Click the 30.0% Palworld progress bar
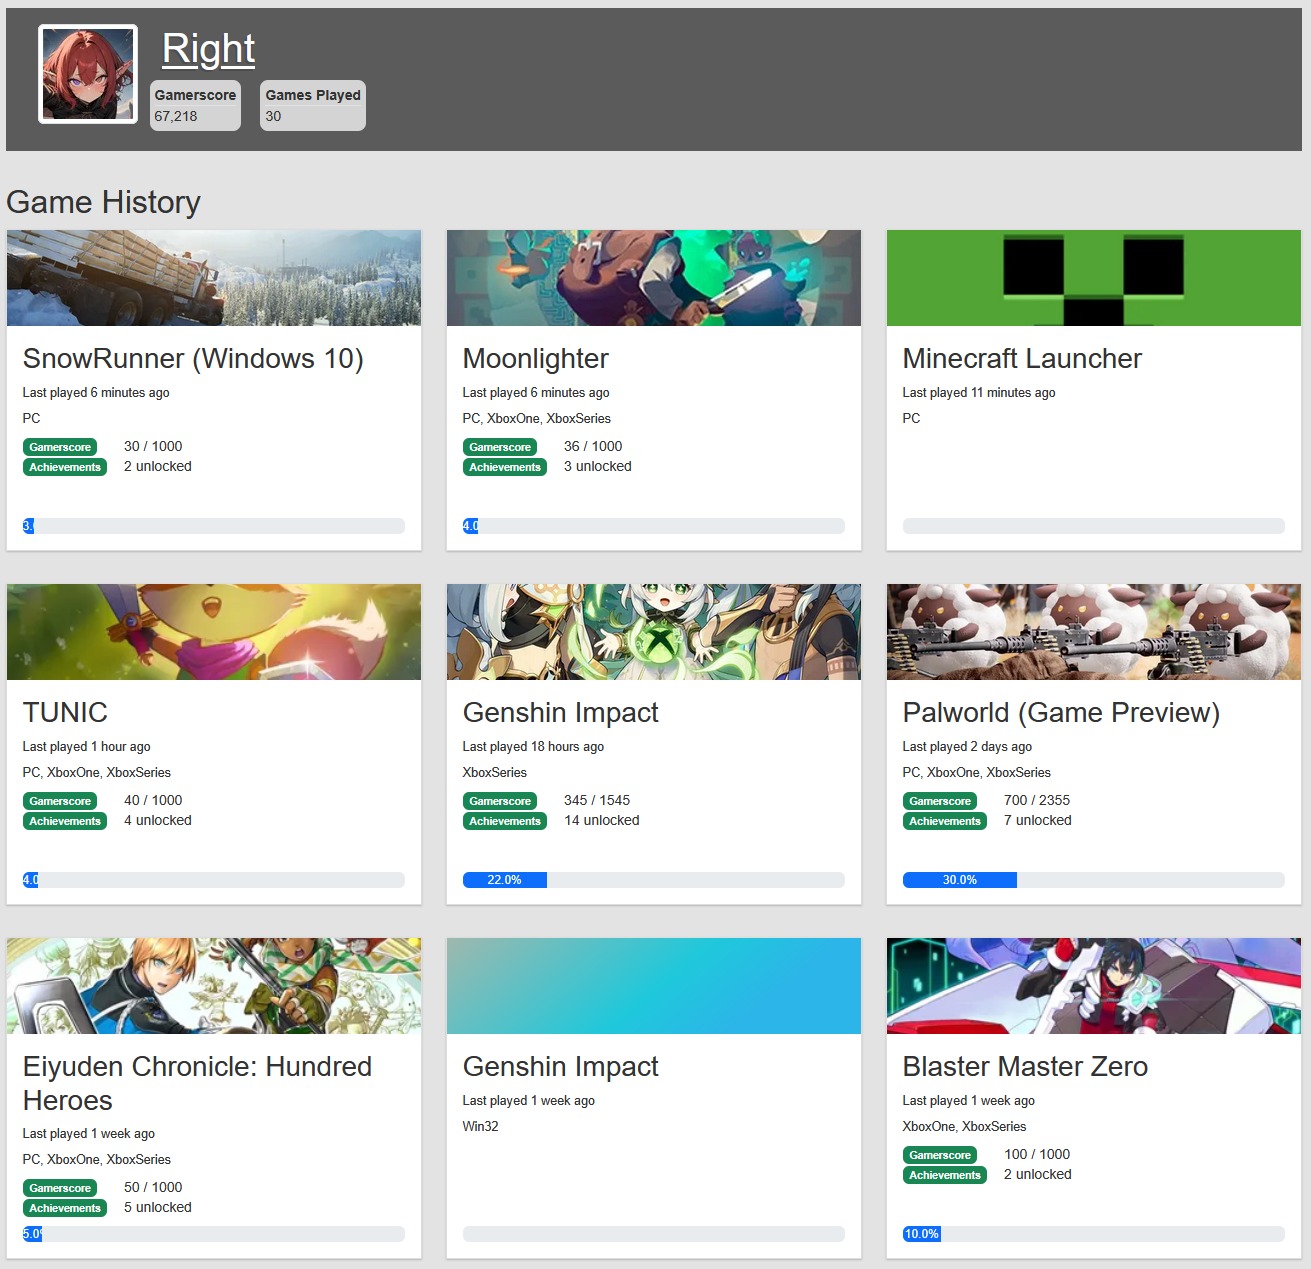1311x1269 pixels. [x=1094, y=880]
